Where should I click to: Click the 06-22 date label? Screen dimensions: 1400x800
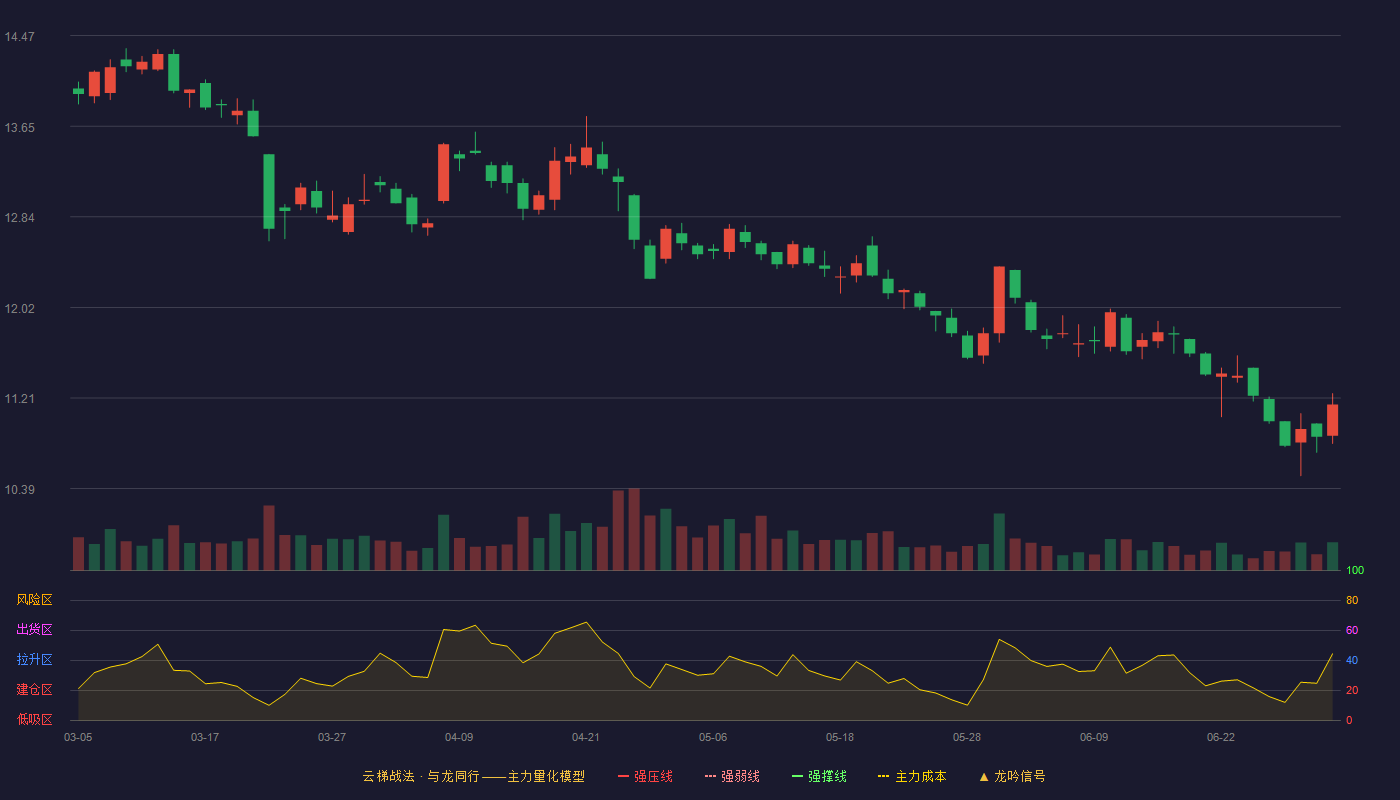pos(1221,737)
